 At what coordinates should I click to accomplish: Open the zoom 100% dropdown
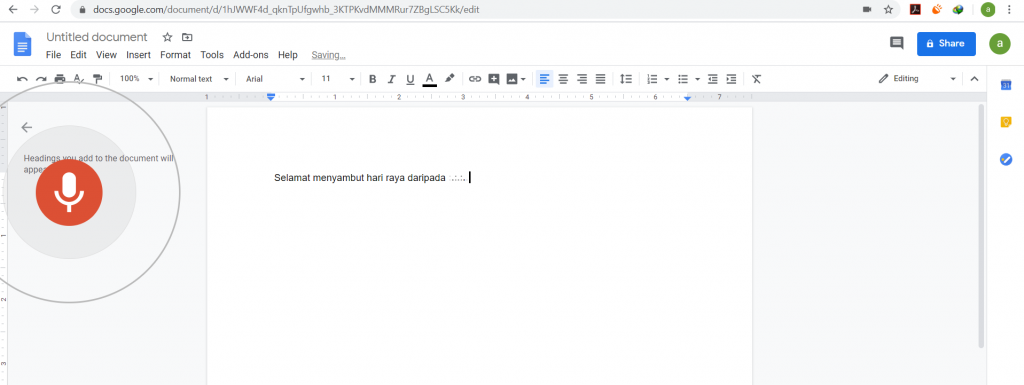pyautogui.click(x=136, y=79)
